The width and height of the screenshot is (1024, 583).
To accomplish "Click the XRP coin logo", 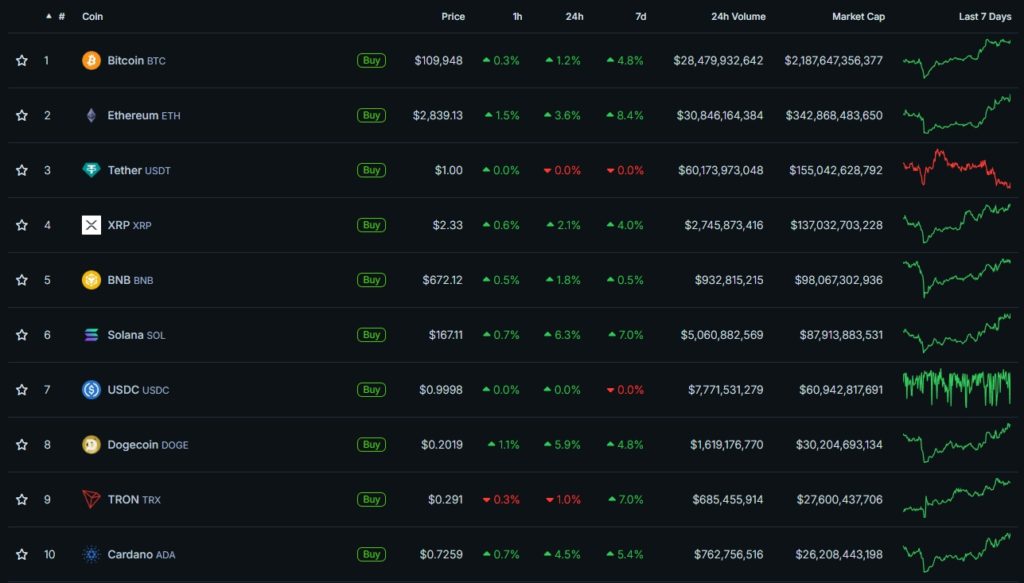I will [92, 225].
